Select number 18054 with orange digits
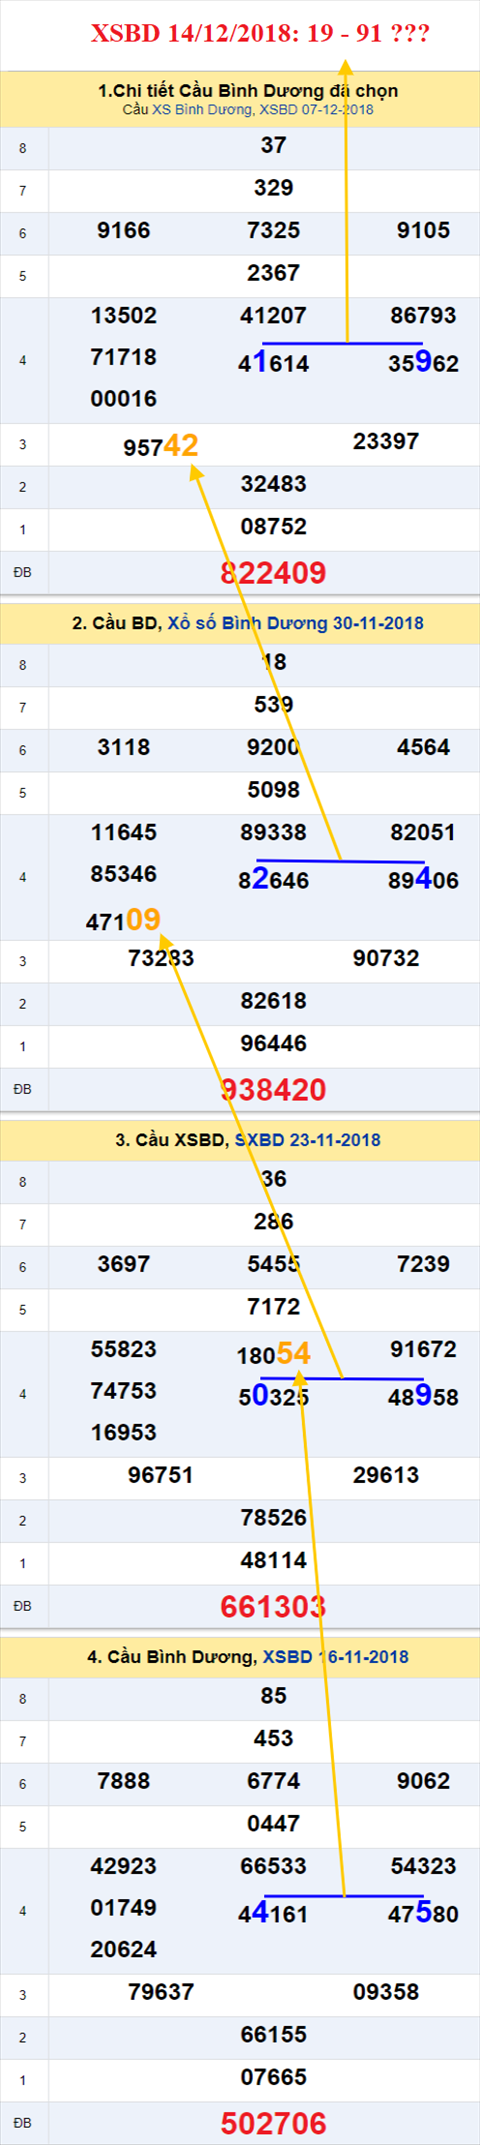 273,1354
